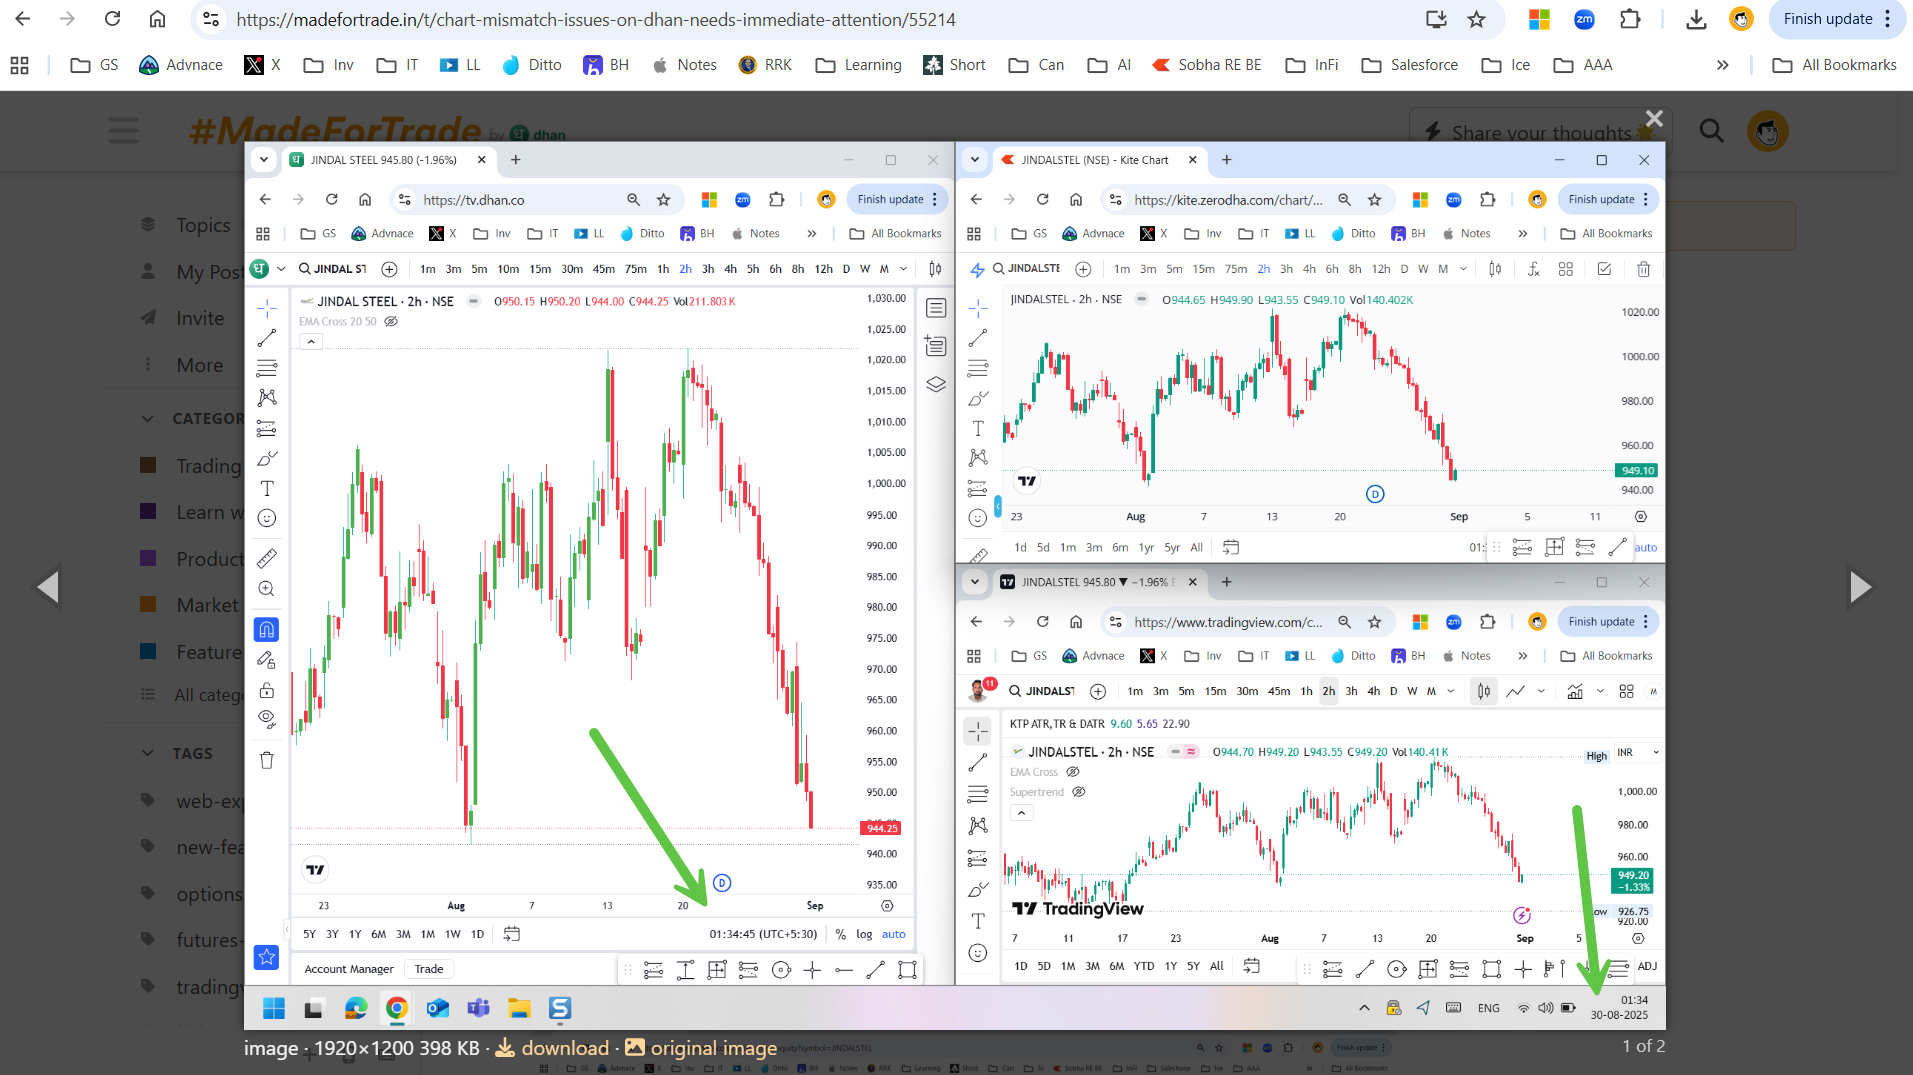Open the Sobha RE BE bookmark
Image resolution: width=1913 pixels, height=1075 pixels.
click(1207, 65)
